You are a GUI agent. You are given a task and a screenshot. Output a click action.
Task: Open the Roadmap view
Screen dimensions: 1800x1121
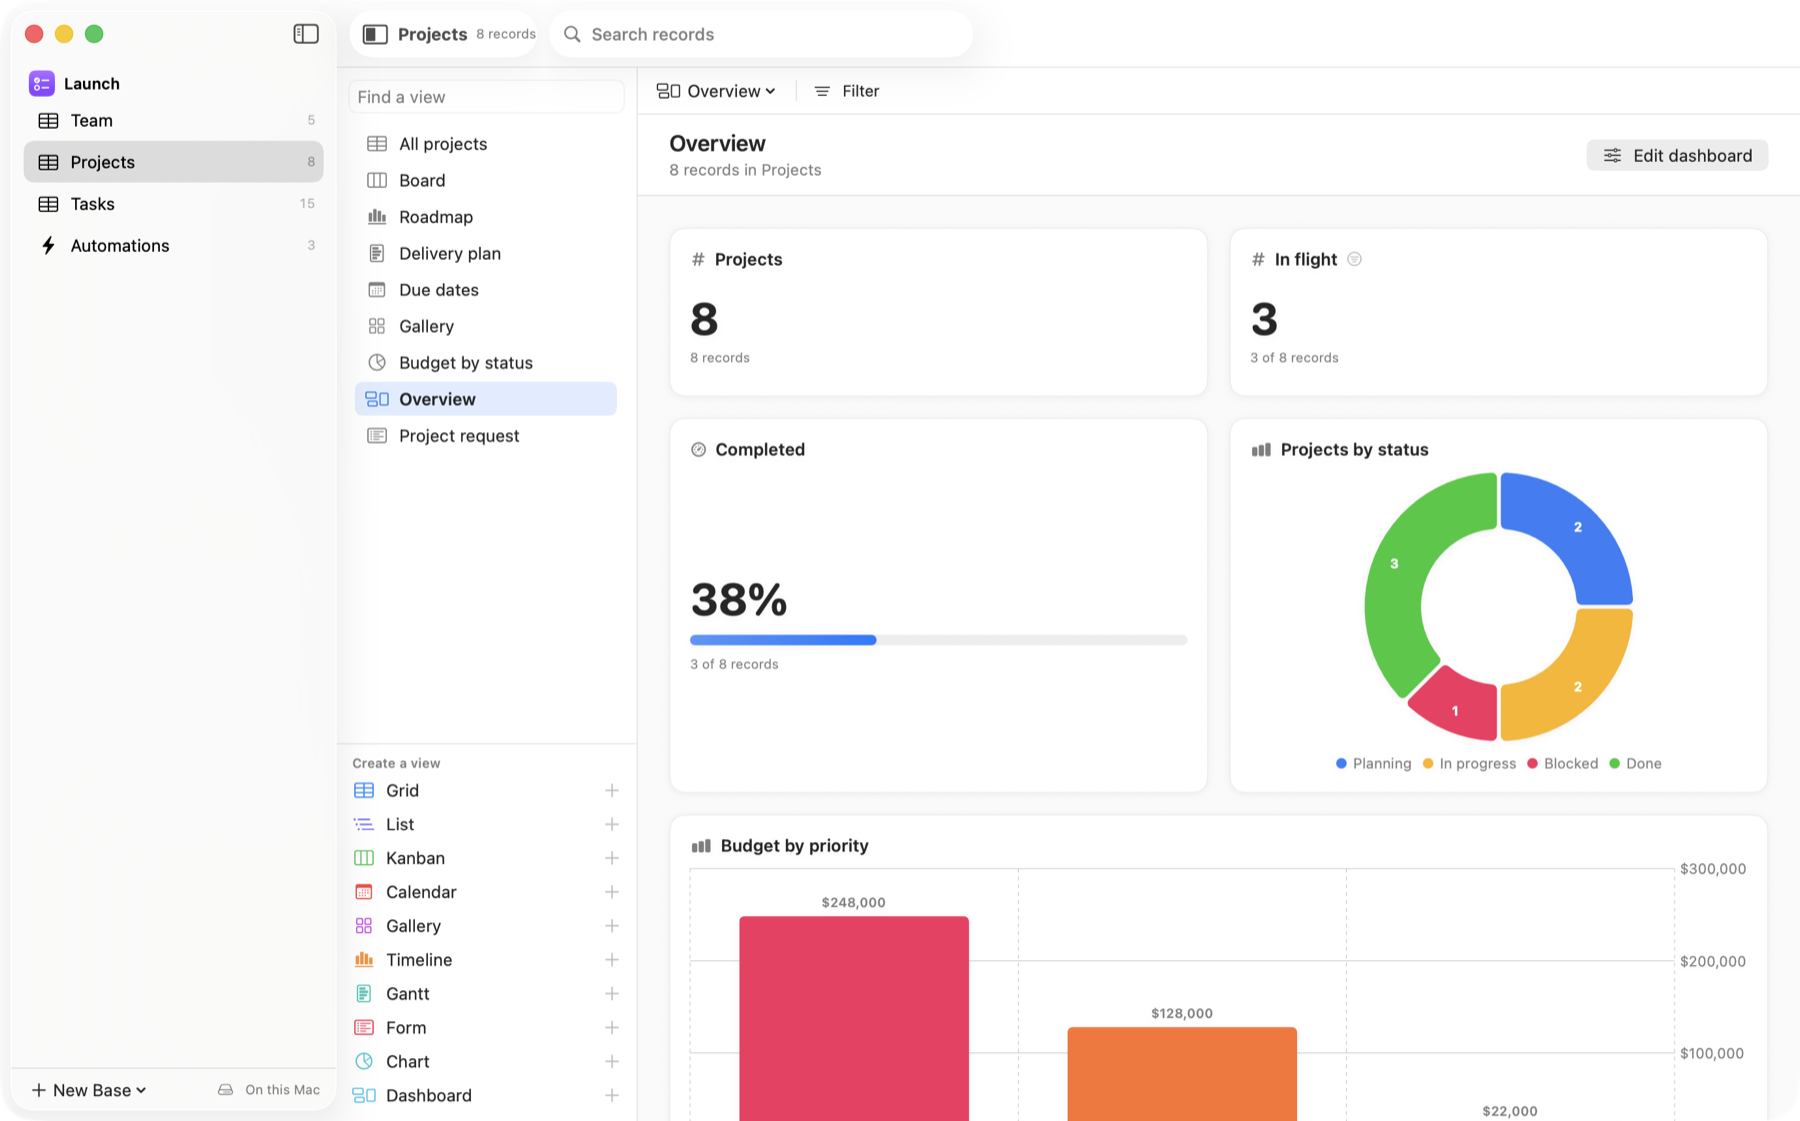point(486,217)
